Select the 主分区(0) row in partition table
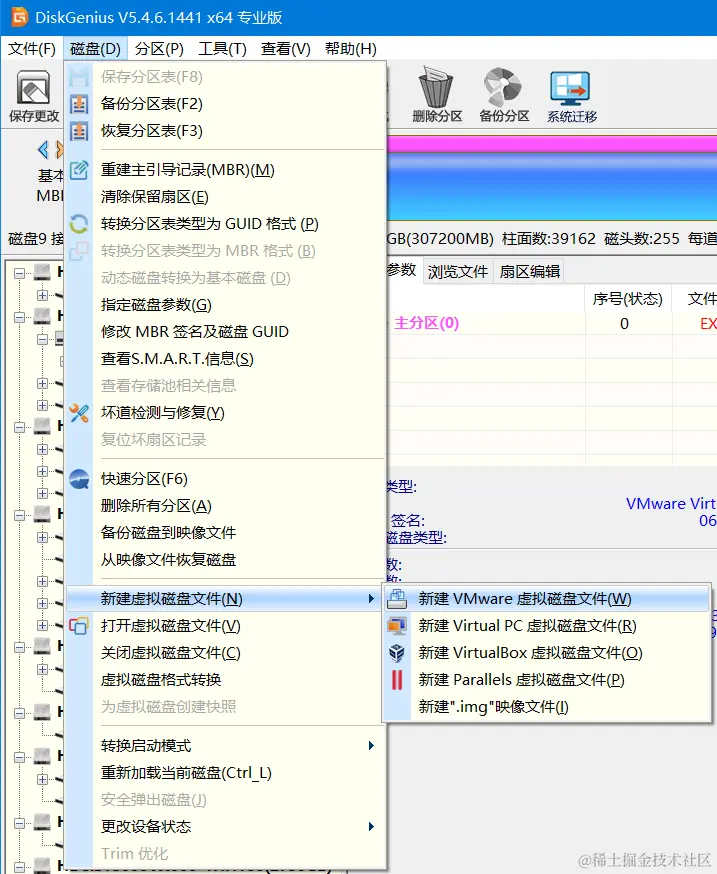 552,323
